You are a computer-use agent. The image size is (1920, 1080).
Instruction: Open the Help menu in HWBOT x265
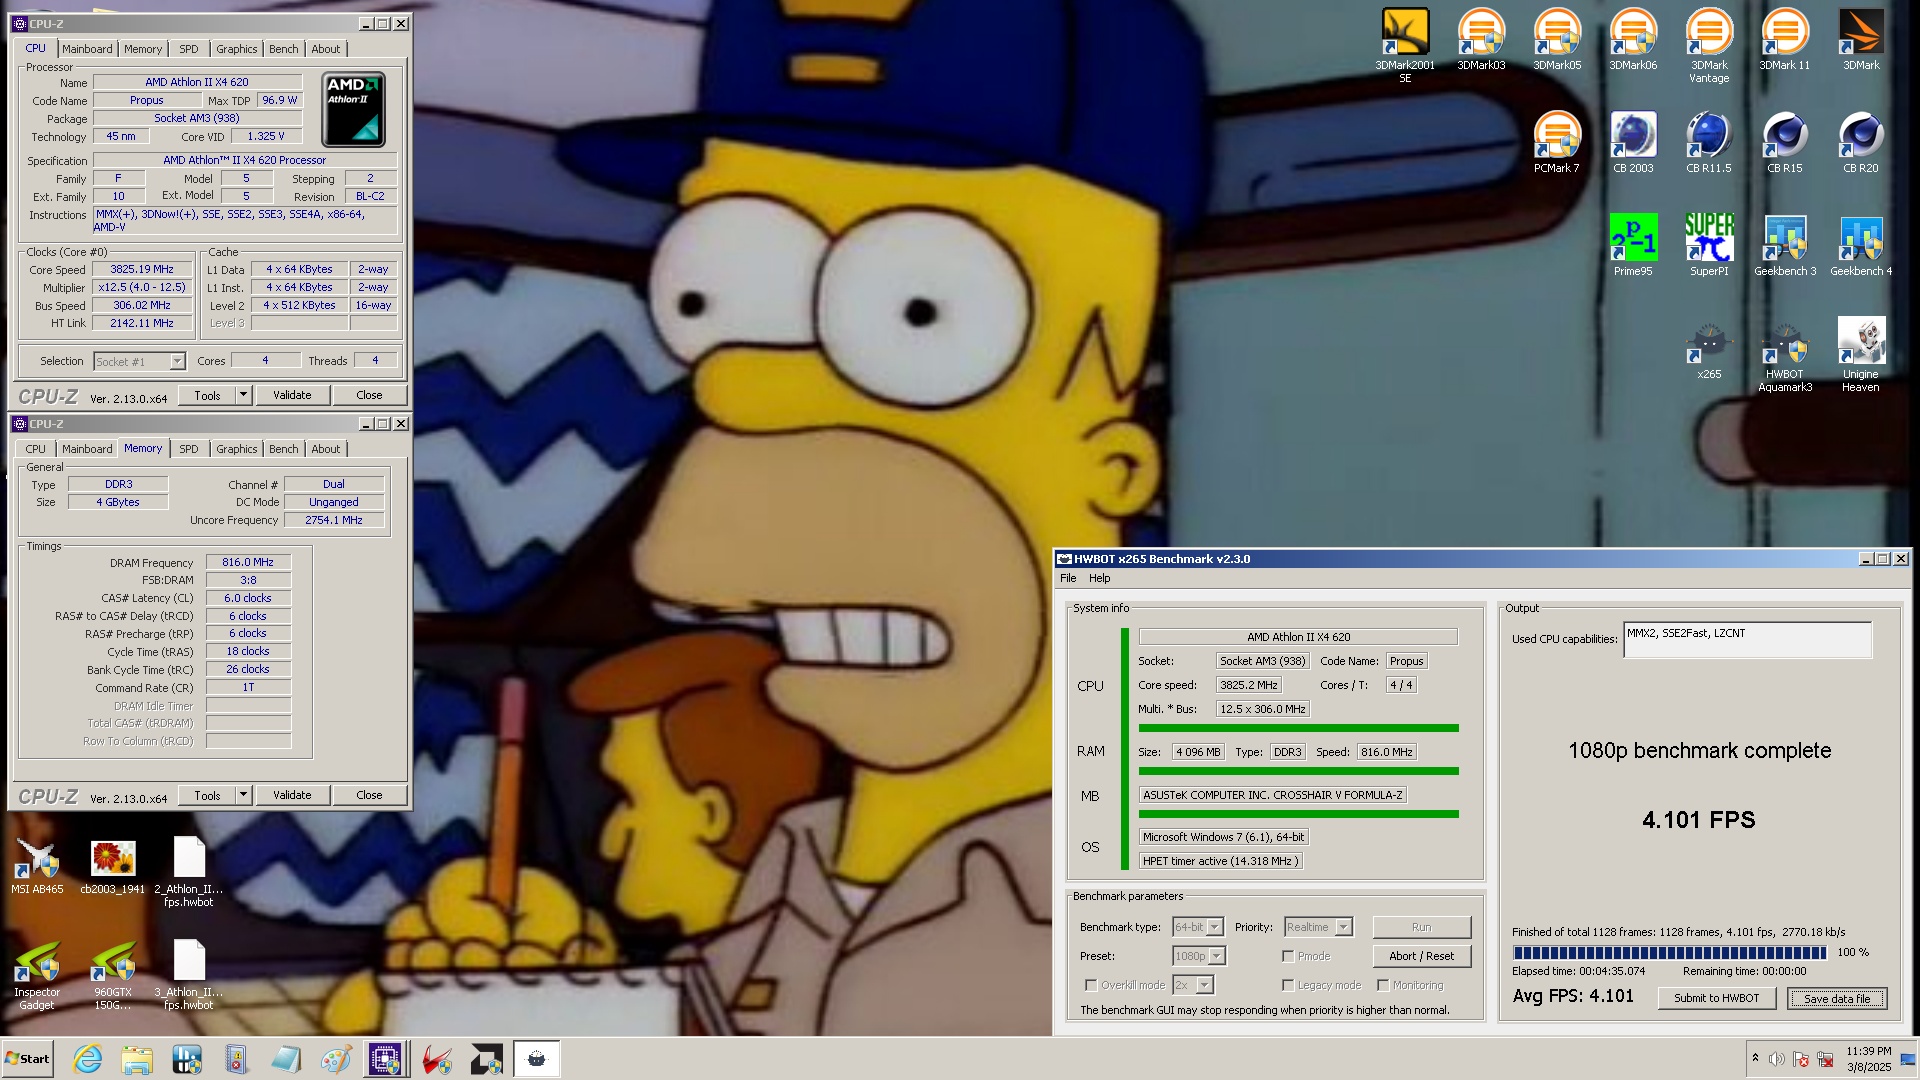[1099, 578]
